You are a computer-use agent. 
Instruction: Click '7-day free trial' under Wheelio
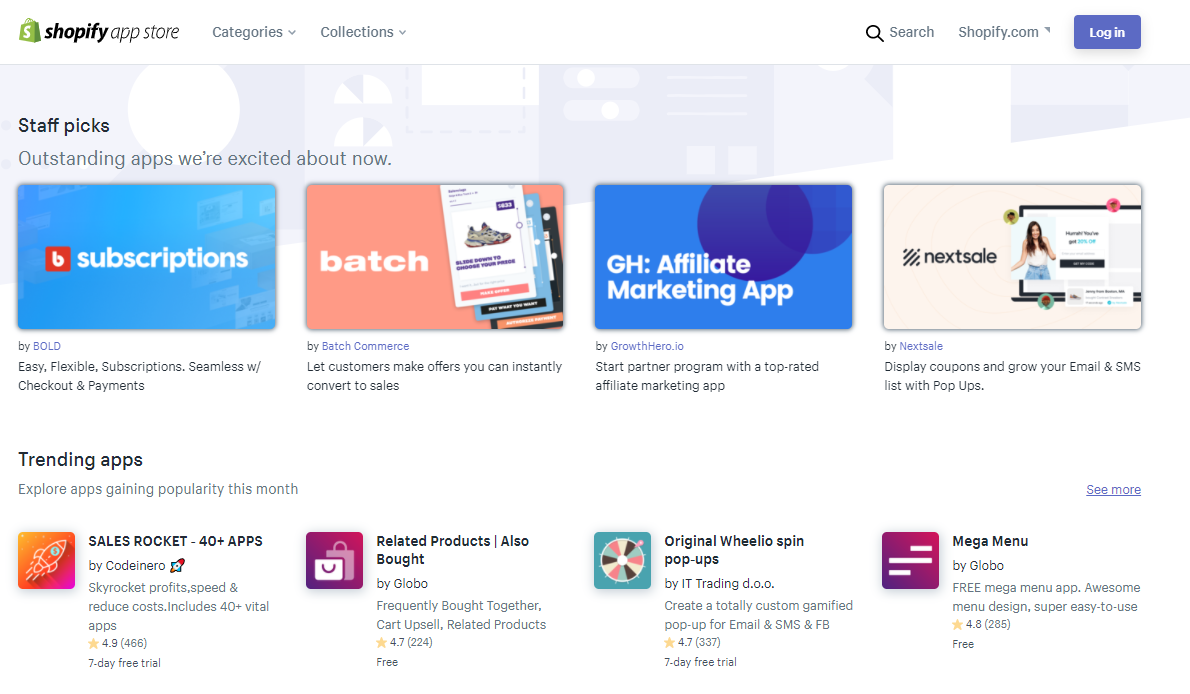point(700,662)
